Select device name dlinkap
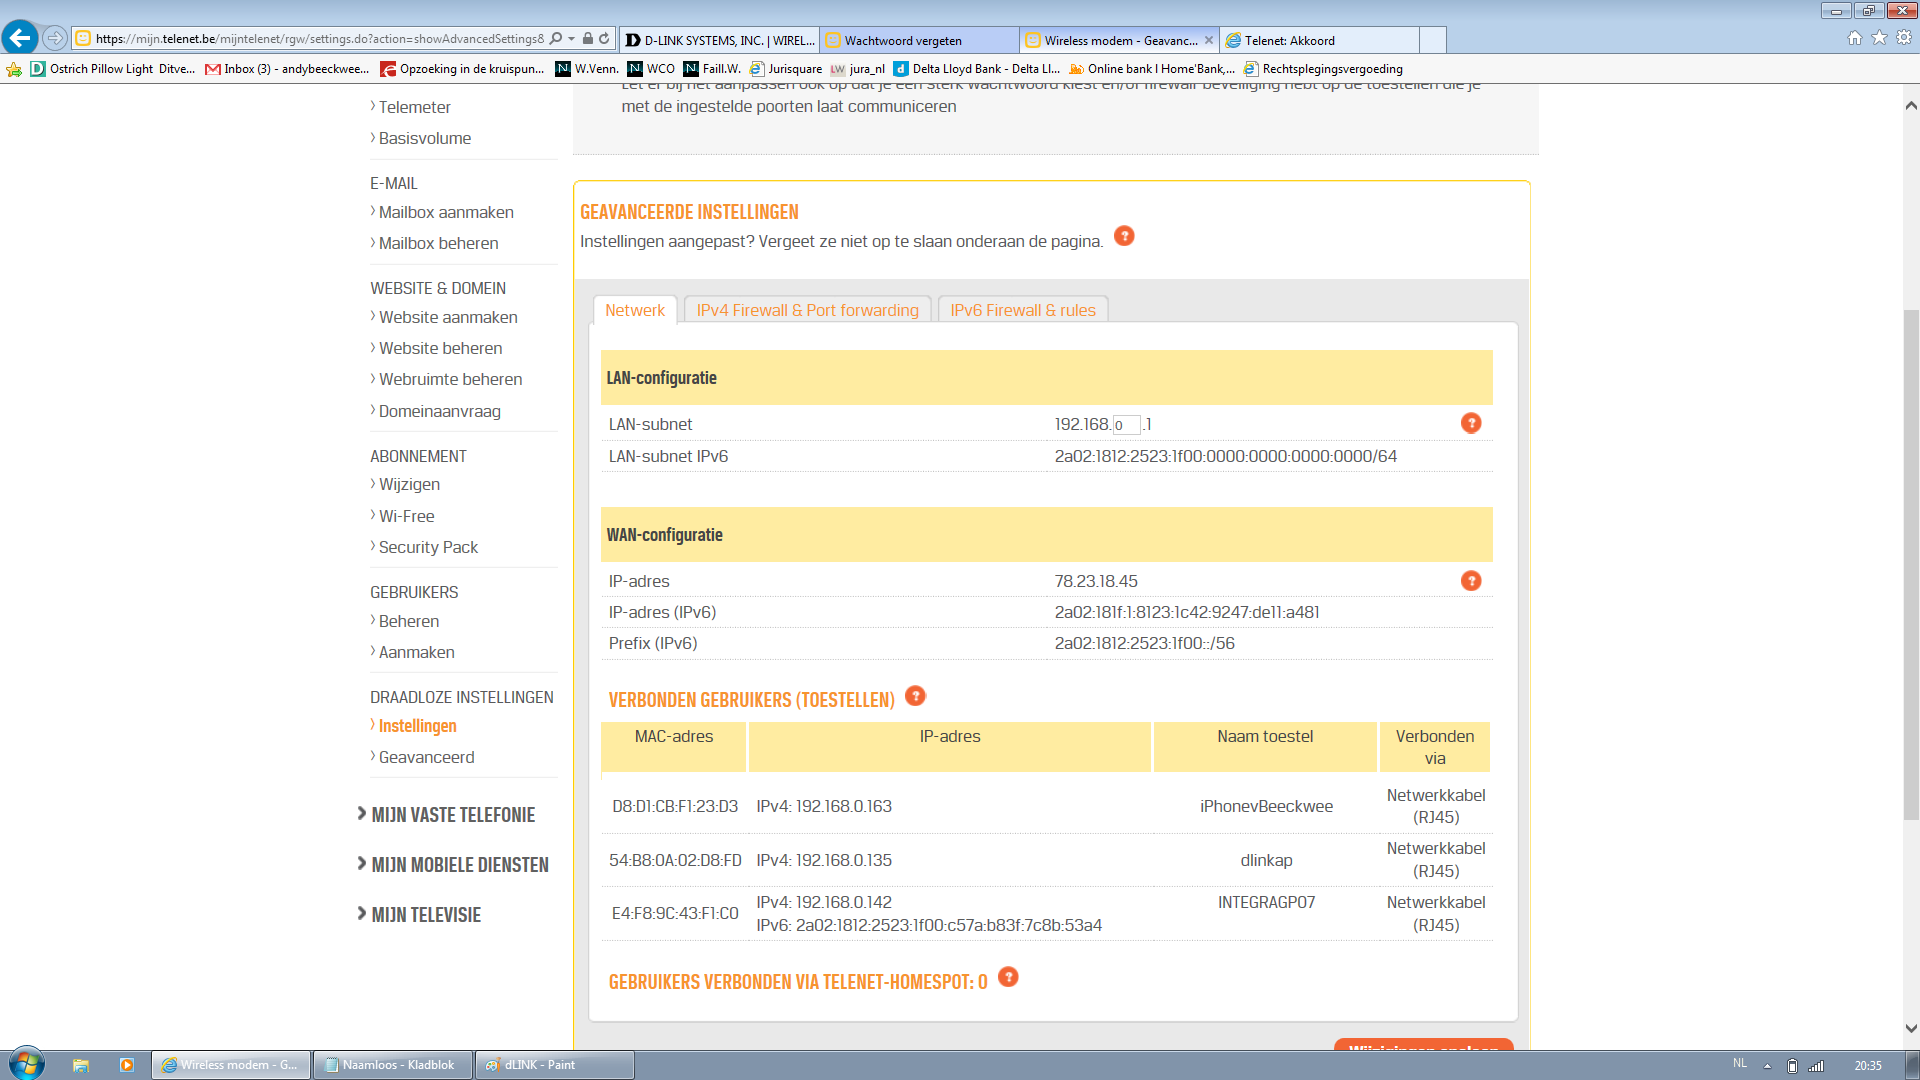This screenshot has width=1920, height=1080. coord(1266,860)
